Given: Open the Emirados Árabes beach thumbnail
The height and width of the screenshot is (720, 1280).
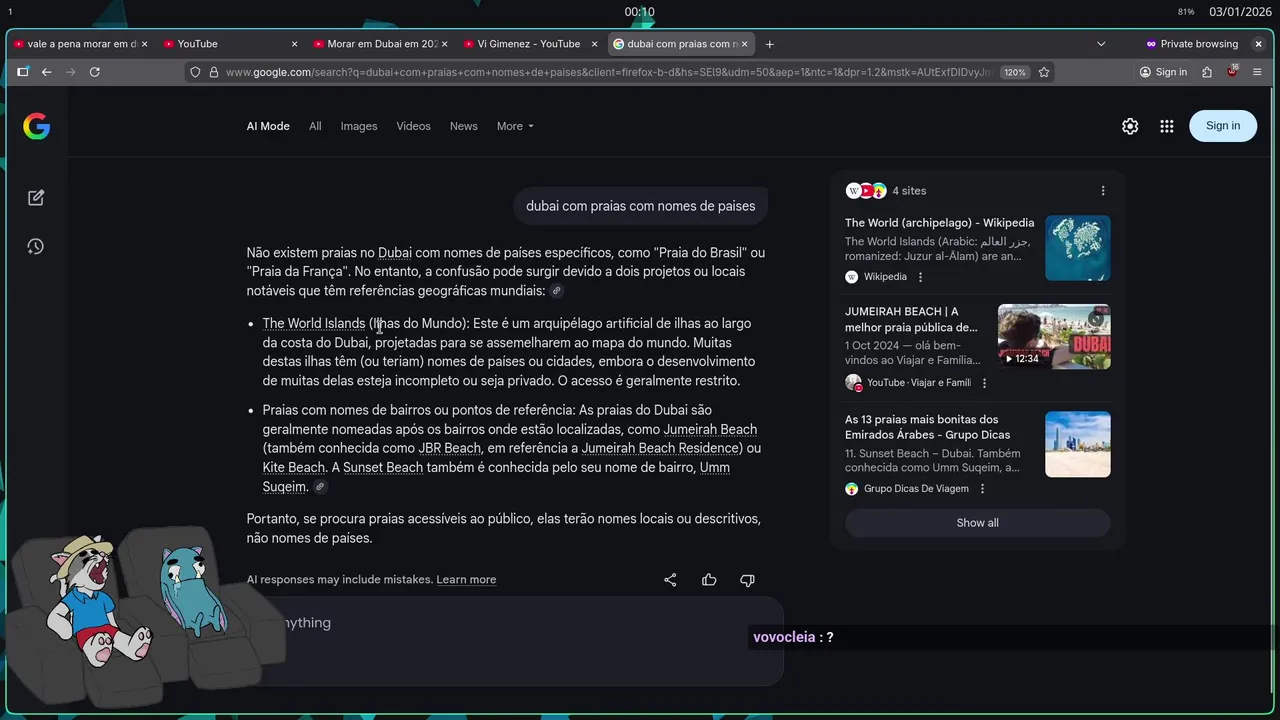Looking at the screenshot, I should [1078, 444].
